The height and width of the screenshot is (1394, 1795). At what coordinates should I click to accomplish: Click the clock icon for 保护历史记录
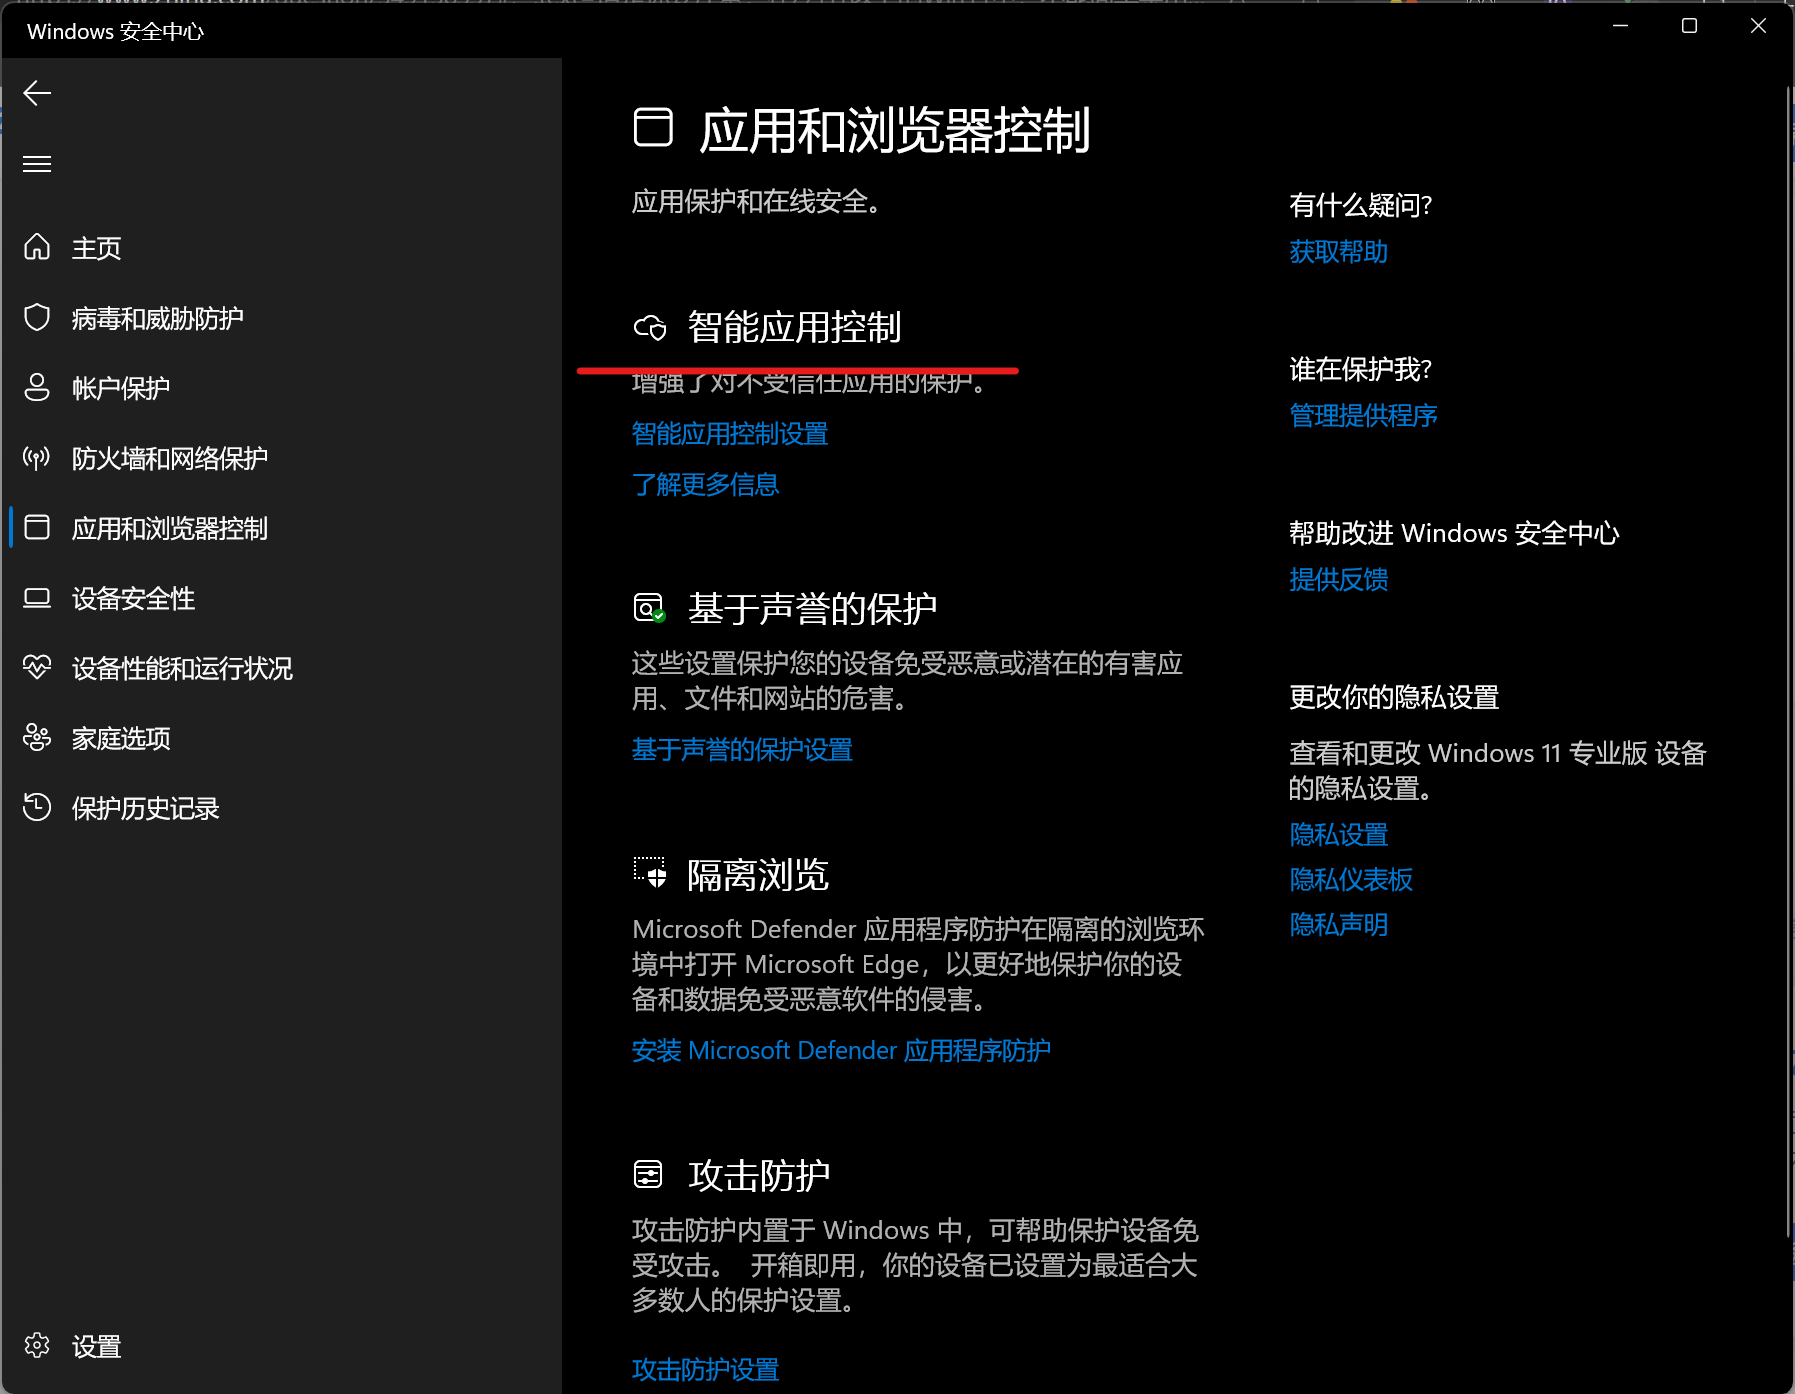pos(37,807)
